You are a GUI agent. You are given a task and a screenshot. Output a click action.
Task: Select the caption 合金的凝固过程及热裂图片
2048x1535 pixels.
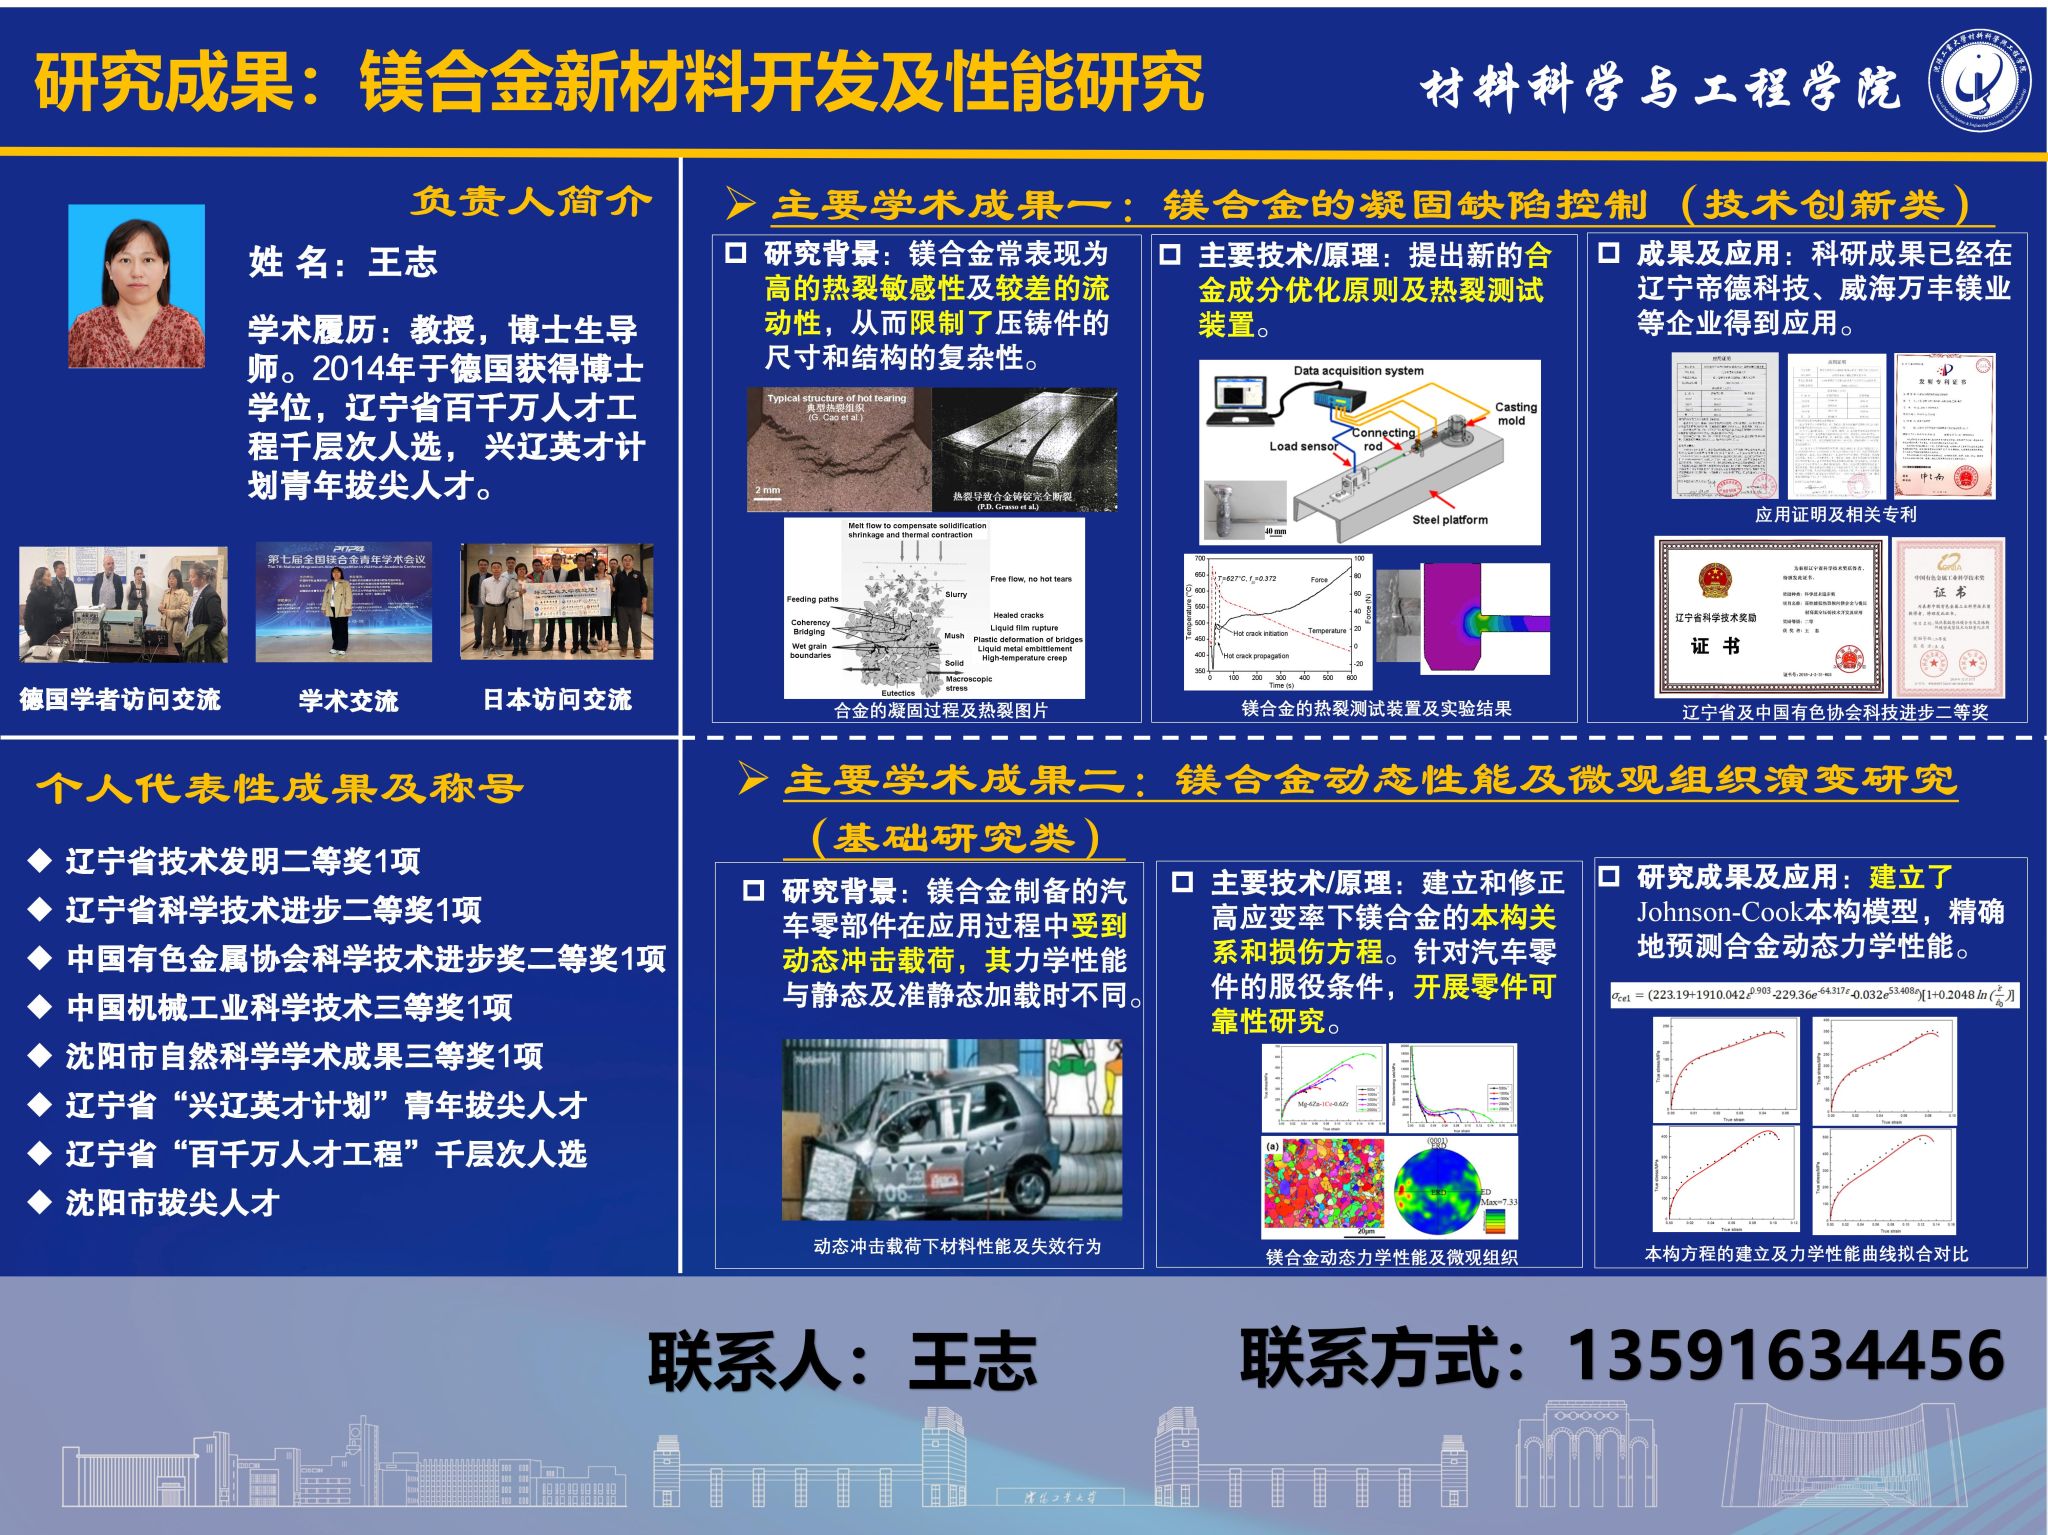(941, 710)
